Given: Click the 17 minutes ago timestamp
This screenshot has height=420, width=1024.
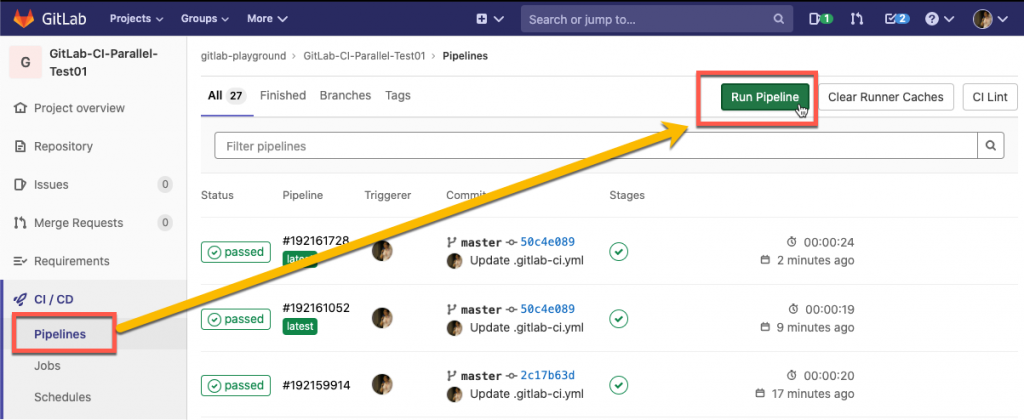Looking at the screenshot, I should pyautogui.click(x=812, y=394).
